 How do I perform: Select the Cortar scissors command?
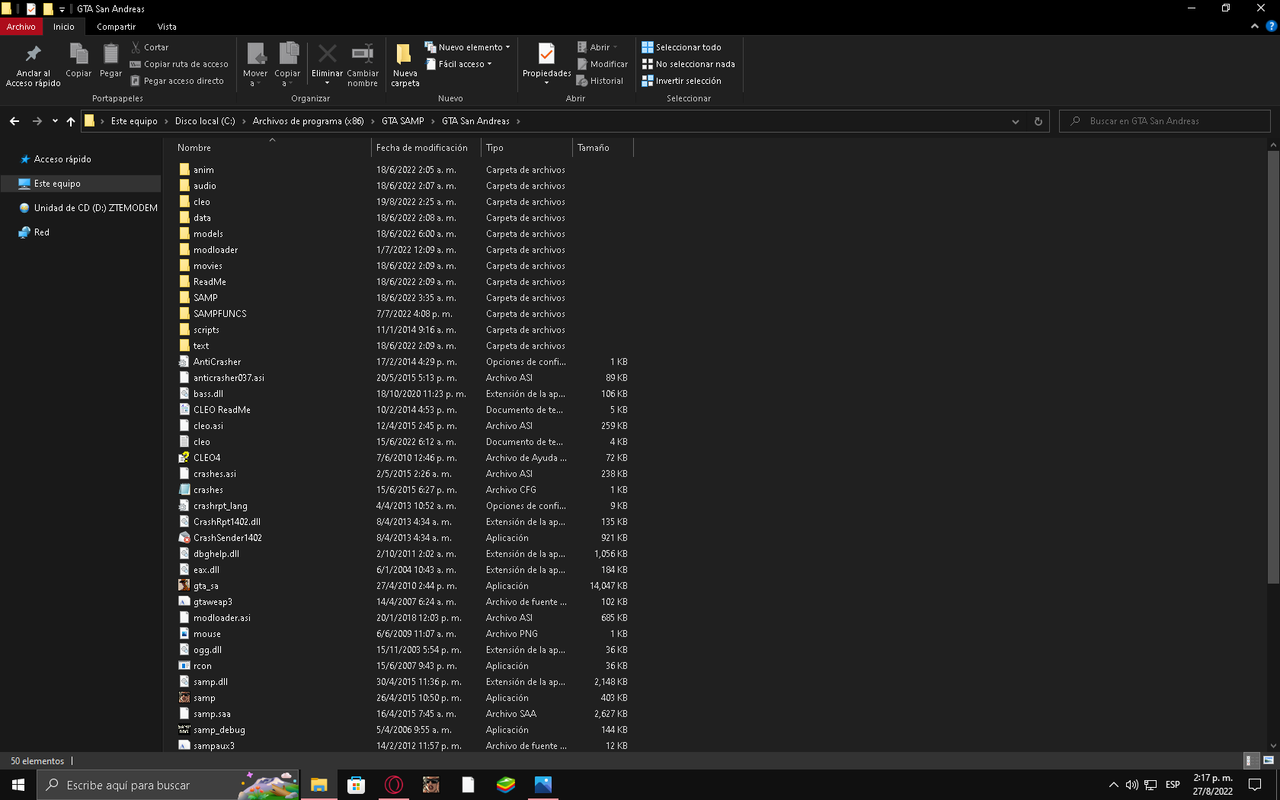point(150,47)
